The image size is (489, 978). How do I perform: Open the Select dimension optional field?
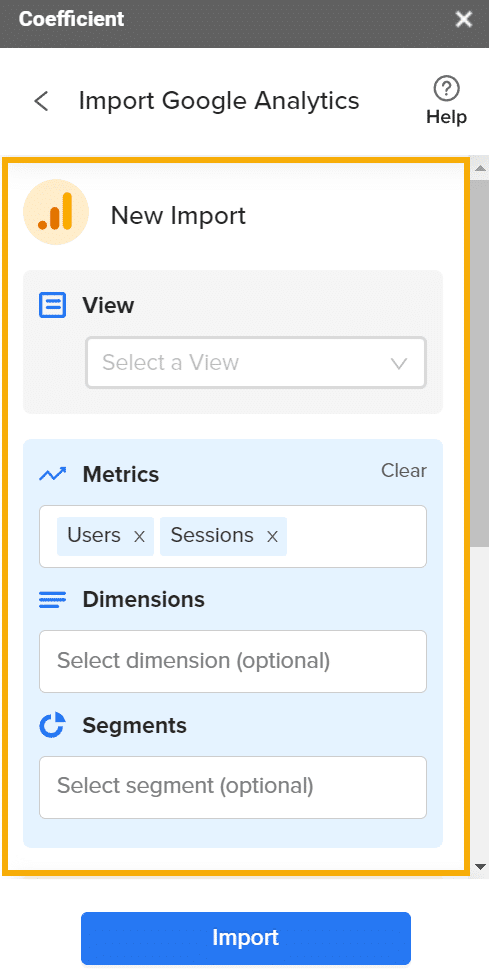[233, 661]
